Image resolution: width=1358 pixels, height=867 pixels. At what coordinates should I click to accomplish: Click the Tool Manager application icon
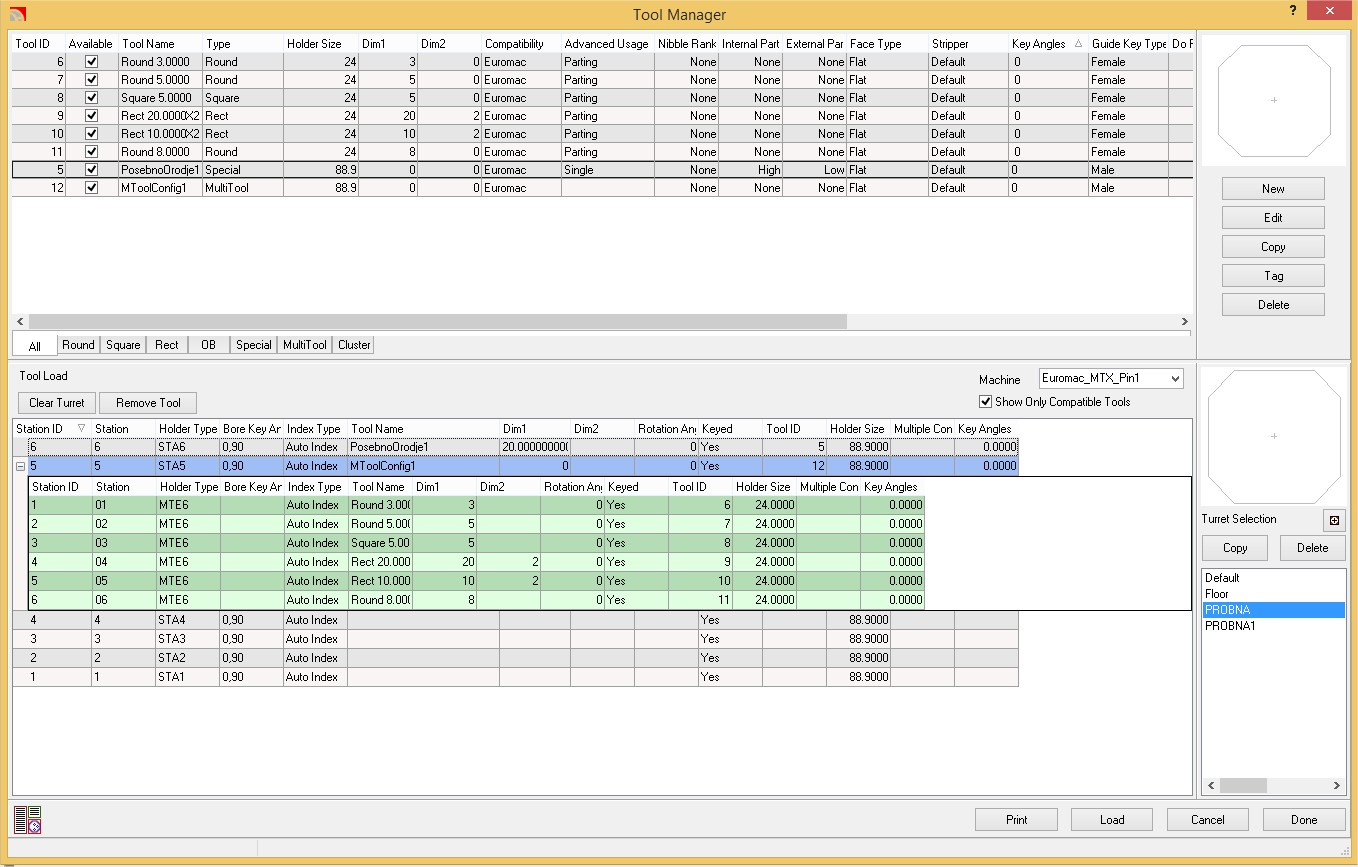click(x=17, y=14)
